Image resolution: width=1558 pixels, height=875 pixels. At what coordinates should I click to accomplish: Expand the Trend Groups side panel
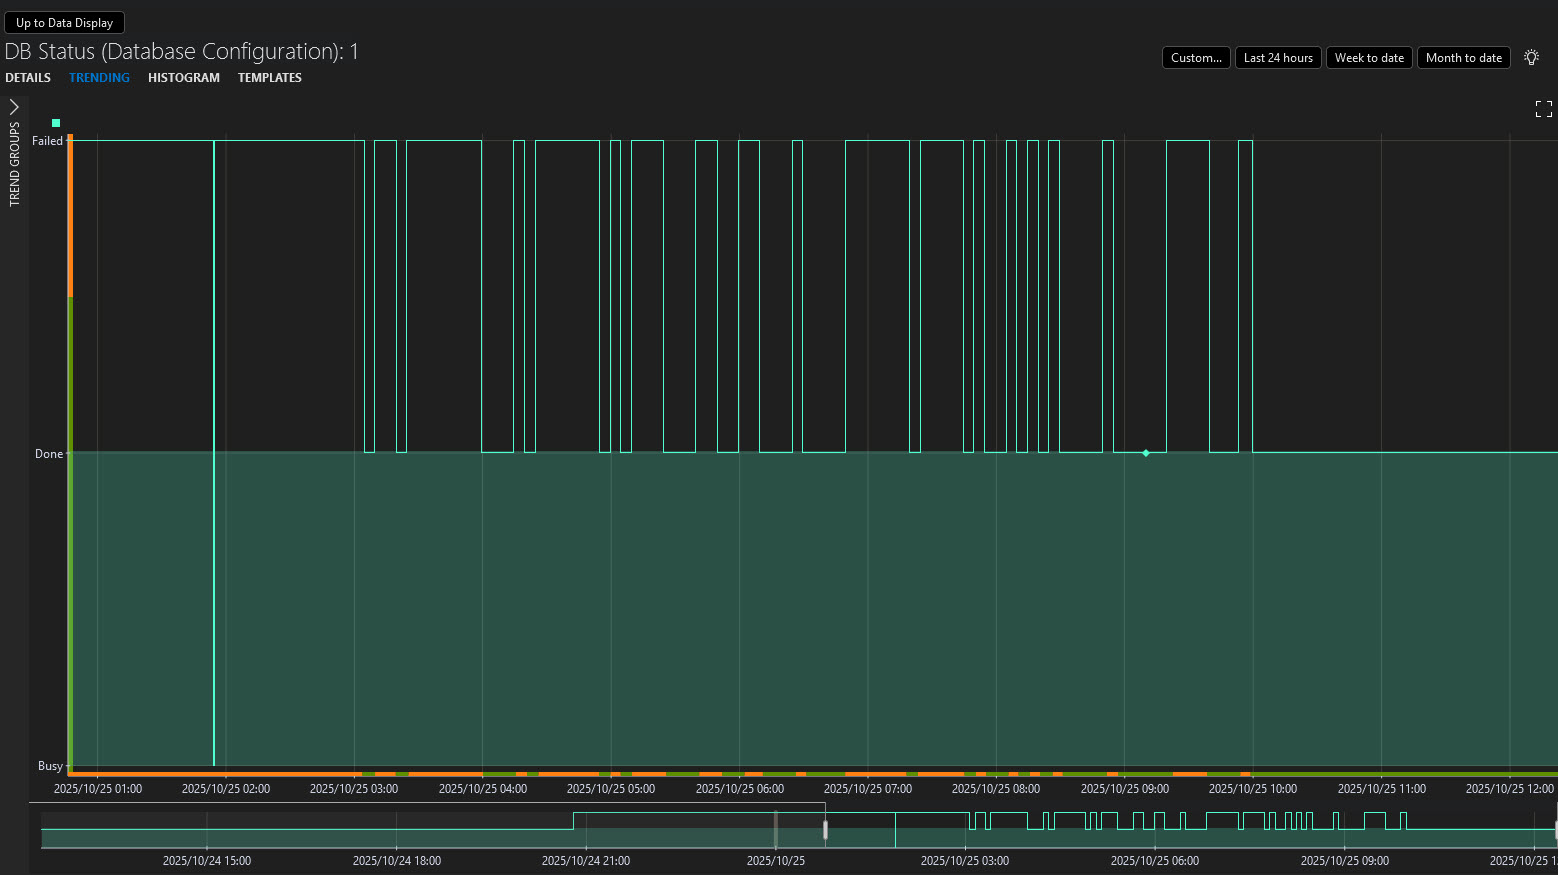coord(14,107)
